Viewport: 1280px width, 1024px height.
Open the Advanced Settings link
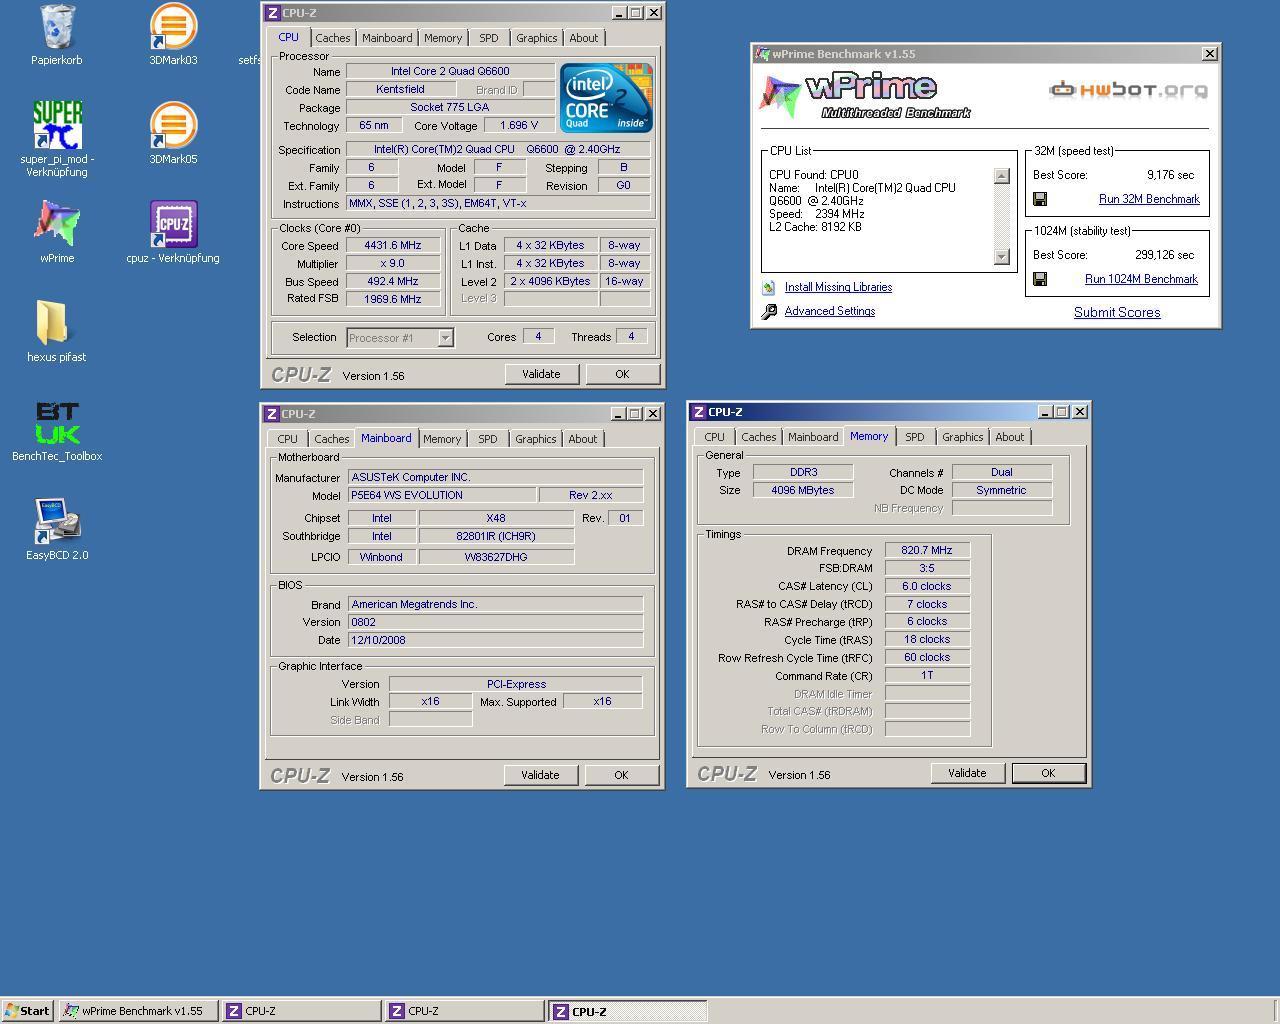click(830, 311)
